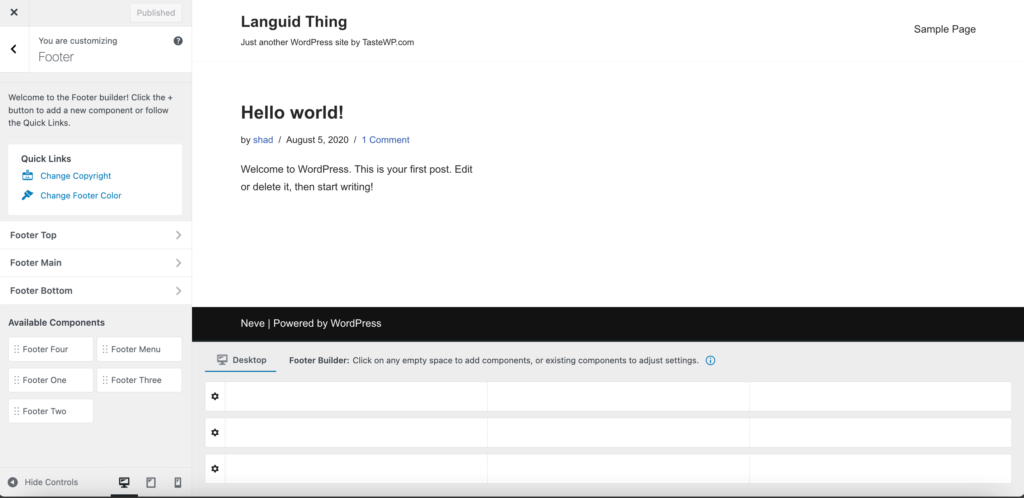Select the Footer Four component

click(x=51, y=349)
